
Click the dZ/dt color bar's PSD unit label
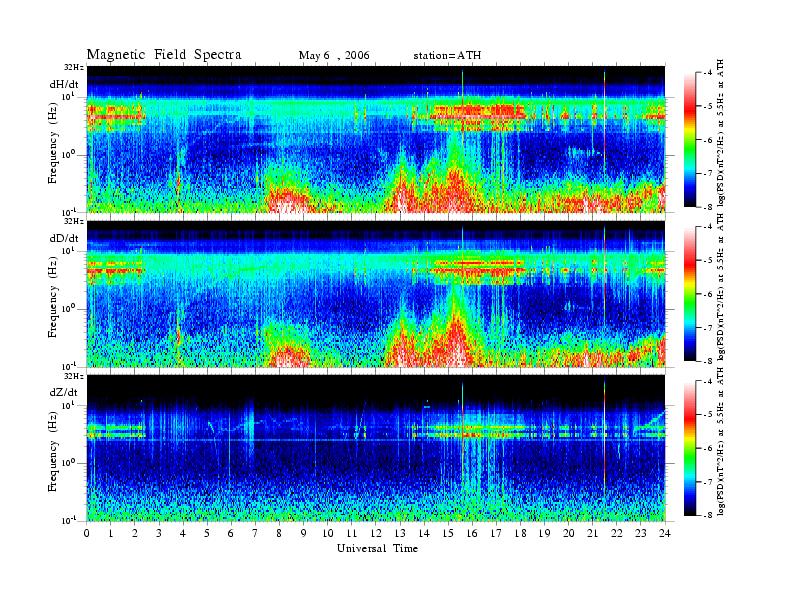coord(720,442)
